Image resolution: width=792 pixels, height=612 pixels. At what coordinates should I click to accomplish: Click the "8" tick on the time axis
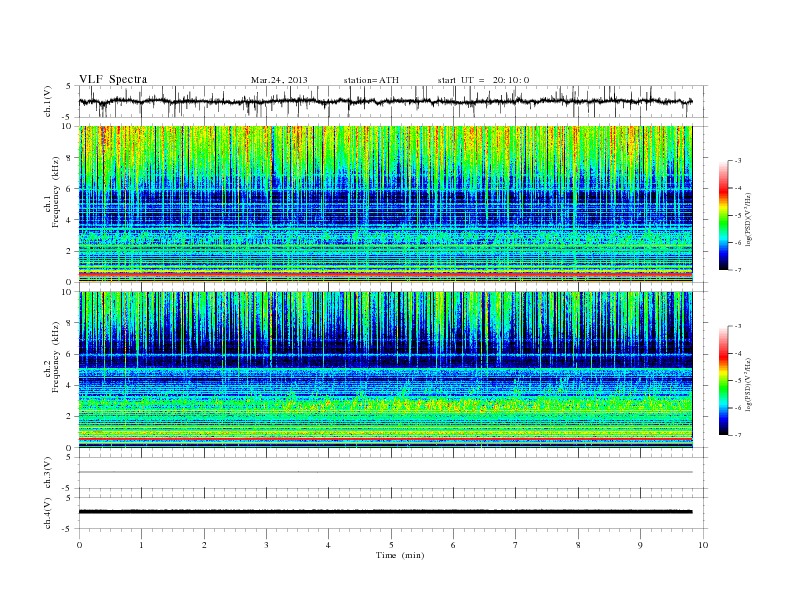(578, 545)
